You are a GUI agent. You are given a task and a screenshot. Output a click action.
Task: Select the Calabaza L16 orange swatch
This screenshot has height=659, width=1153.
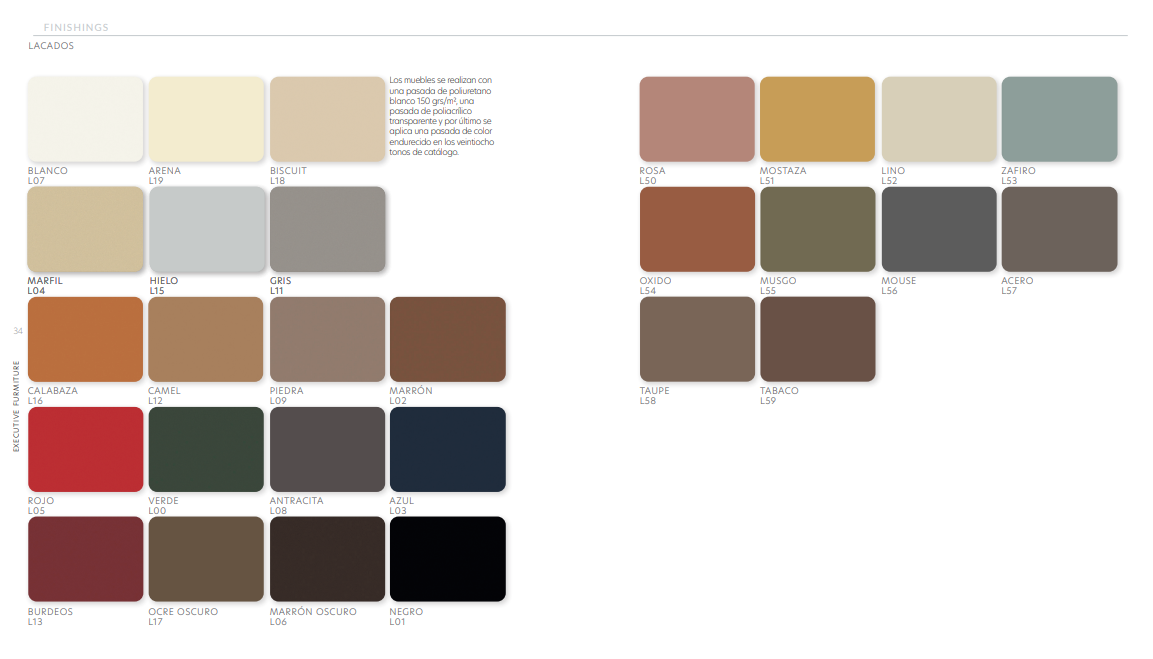point(85,339)
